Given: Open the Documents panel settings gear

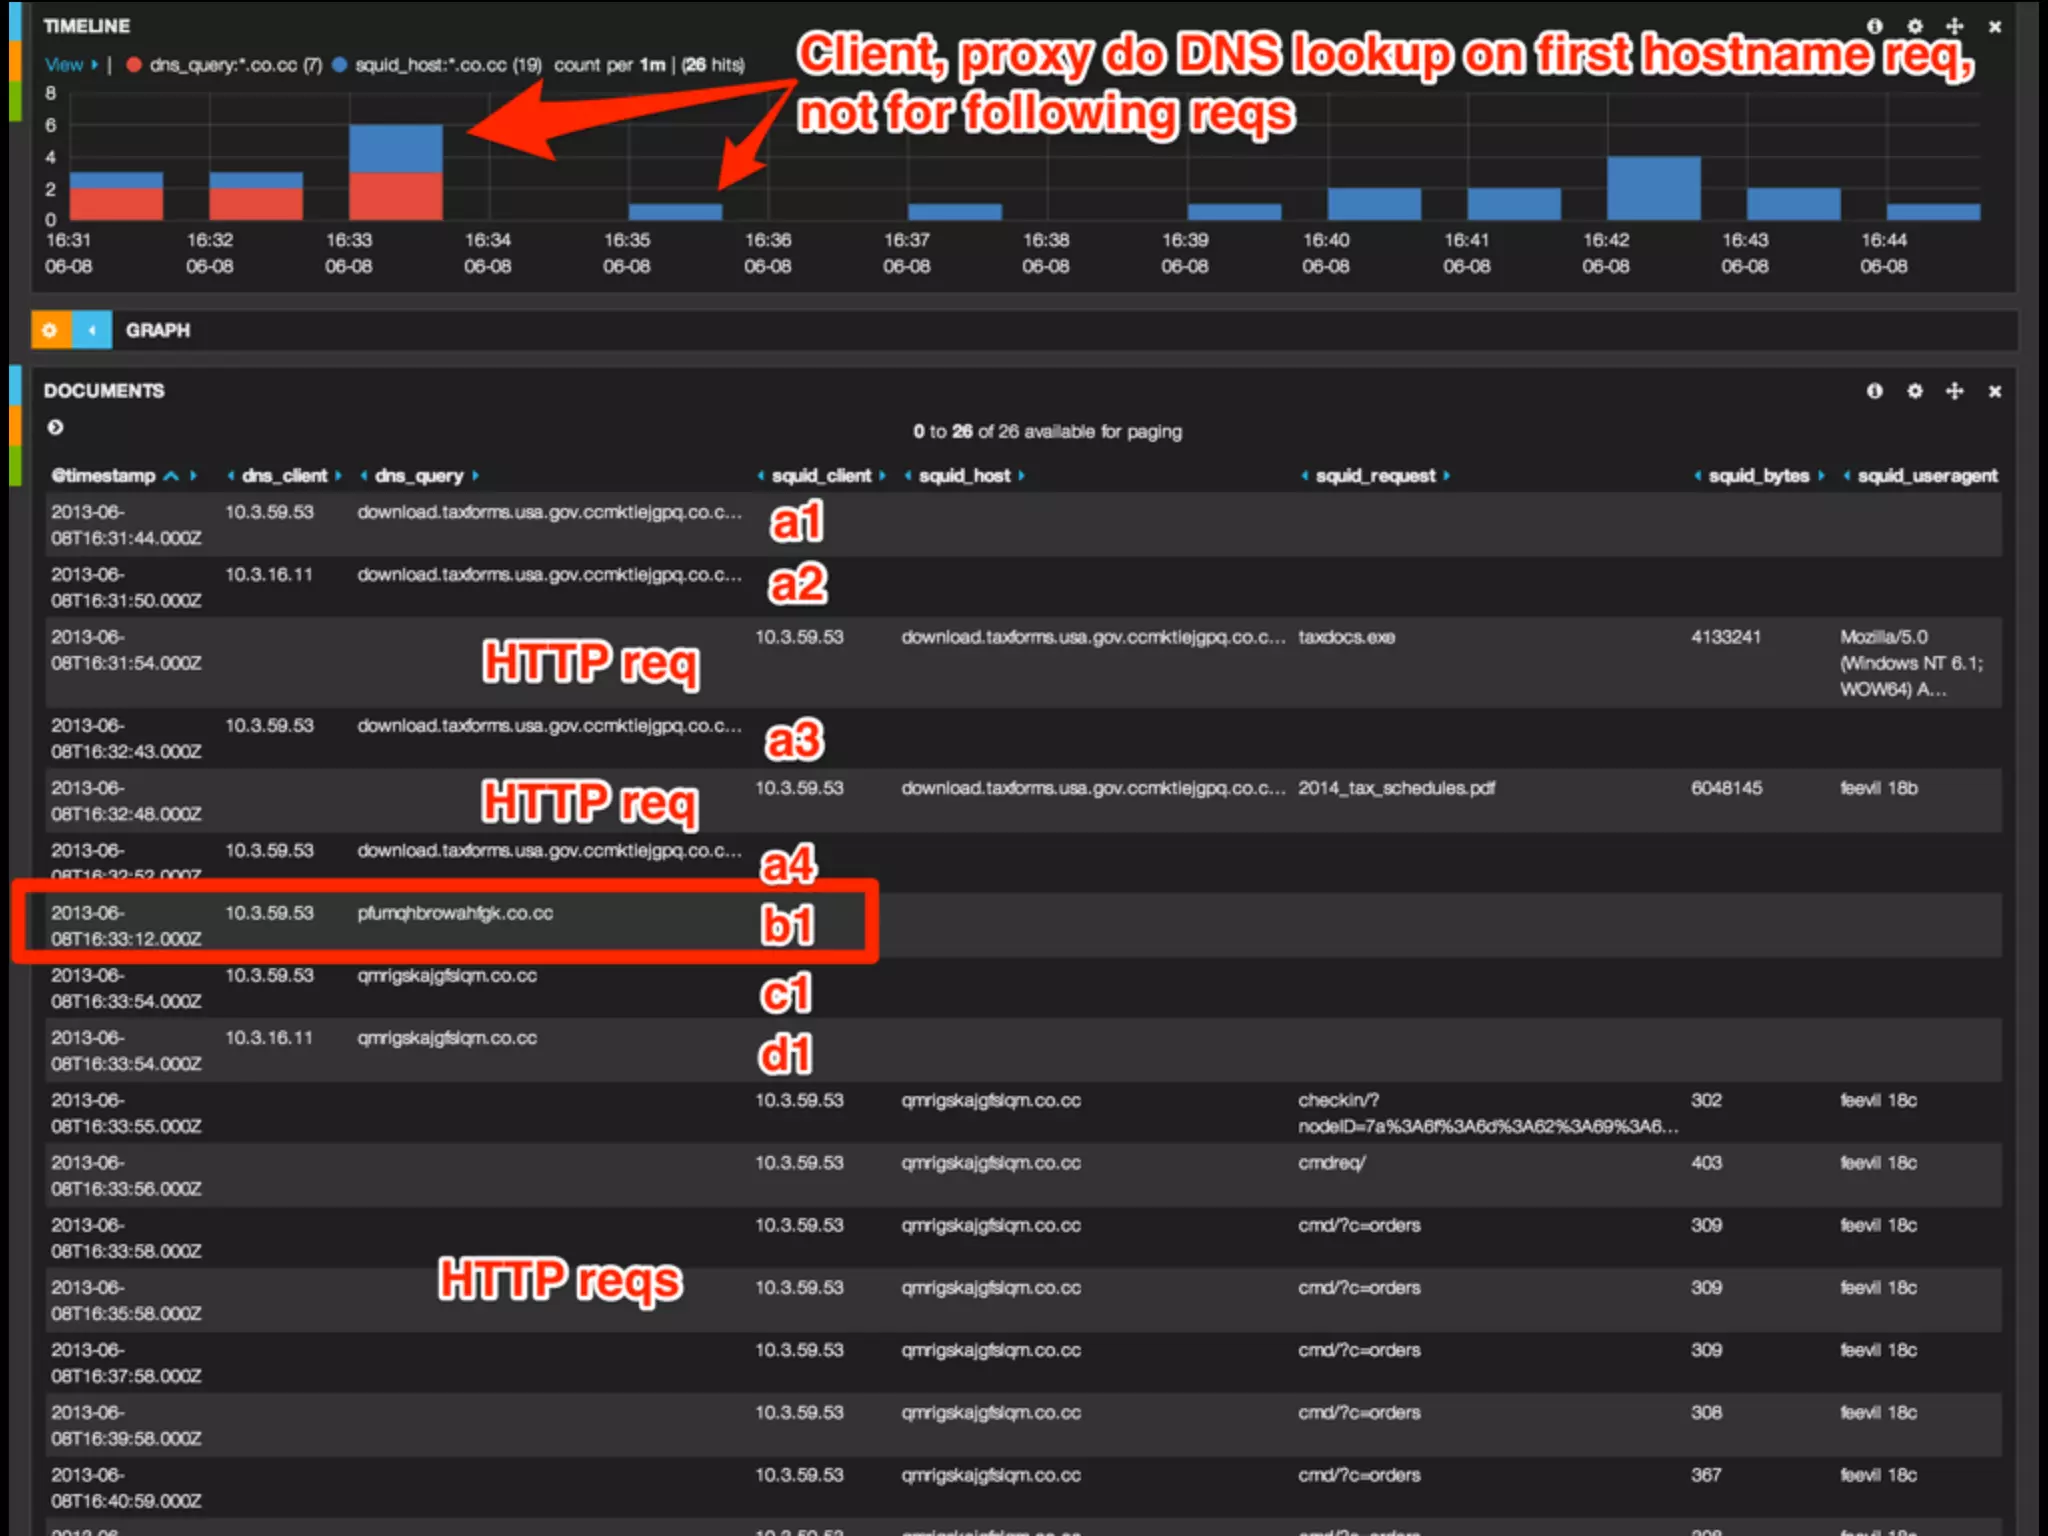Looking at the screenshot, I should pyautogui.click(x=1914, y=391).
